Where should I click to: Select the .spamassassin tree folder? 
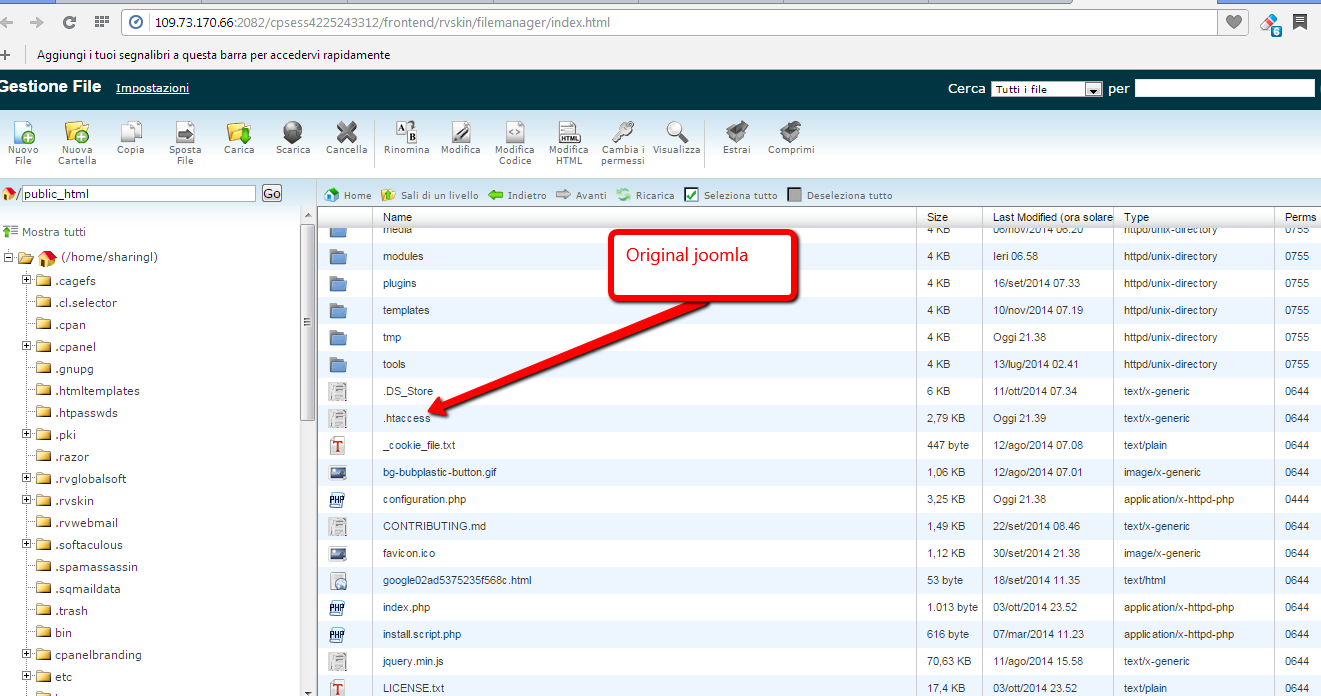coord(97,567)
